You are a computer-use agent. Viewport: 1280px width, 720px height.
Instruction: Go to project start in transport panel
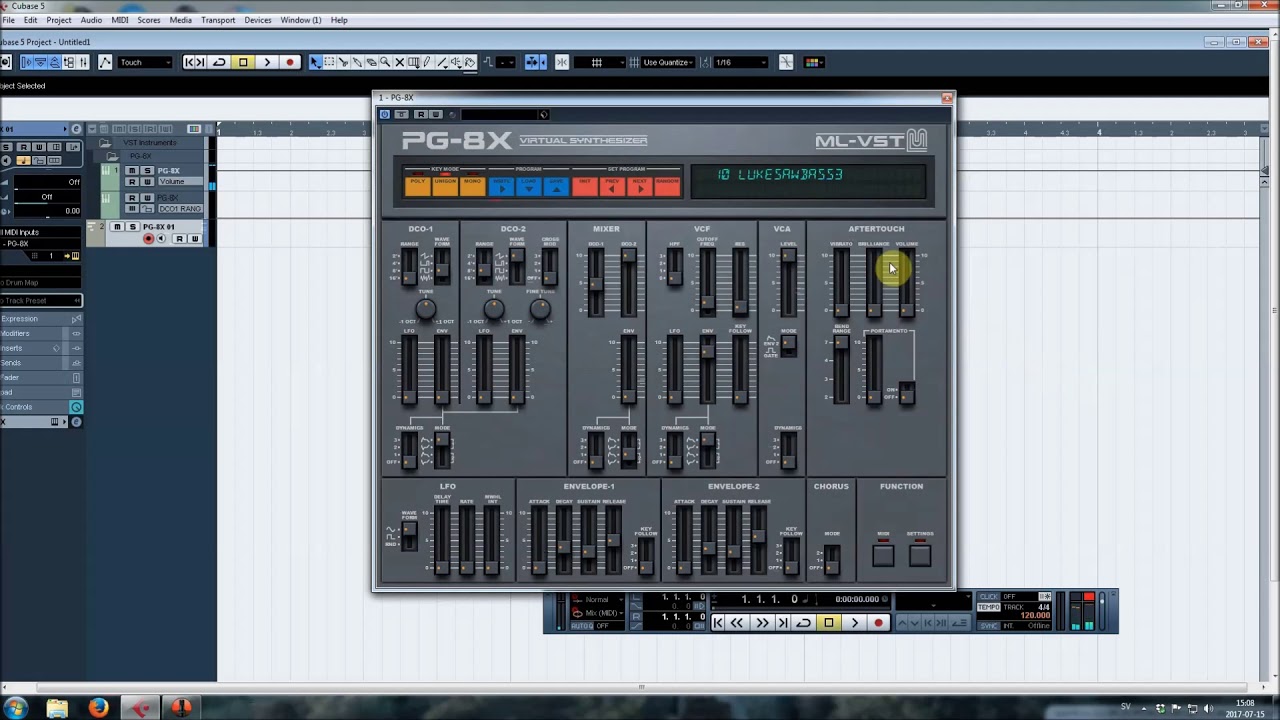tap(717, 623)
